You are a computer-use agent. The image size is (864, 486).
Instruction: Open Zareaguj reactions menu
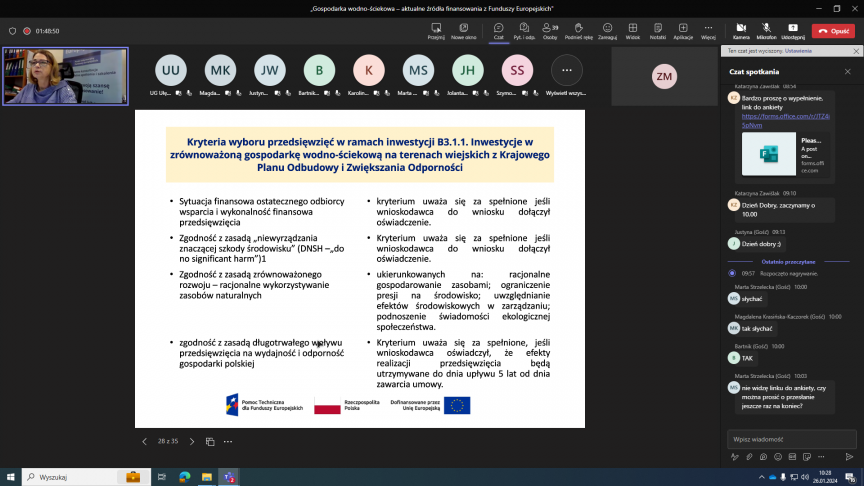click(607, 31)
